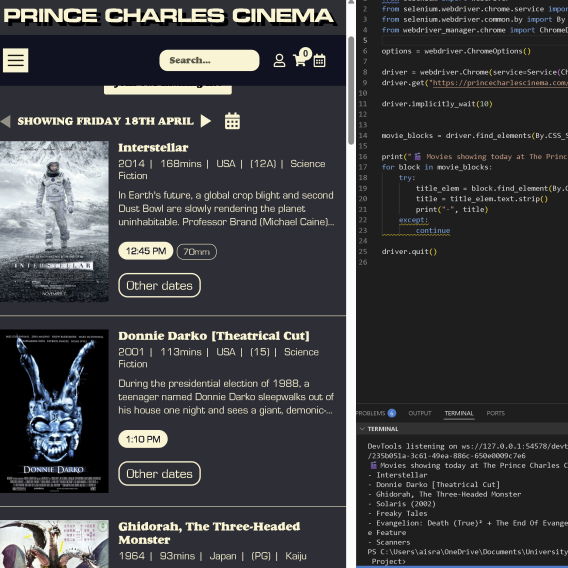The height and width of the screenshot is (568, 568).
Task: Open date picker calendar beside showing date
Action: point(232,121)
